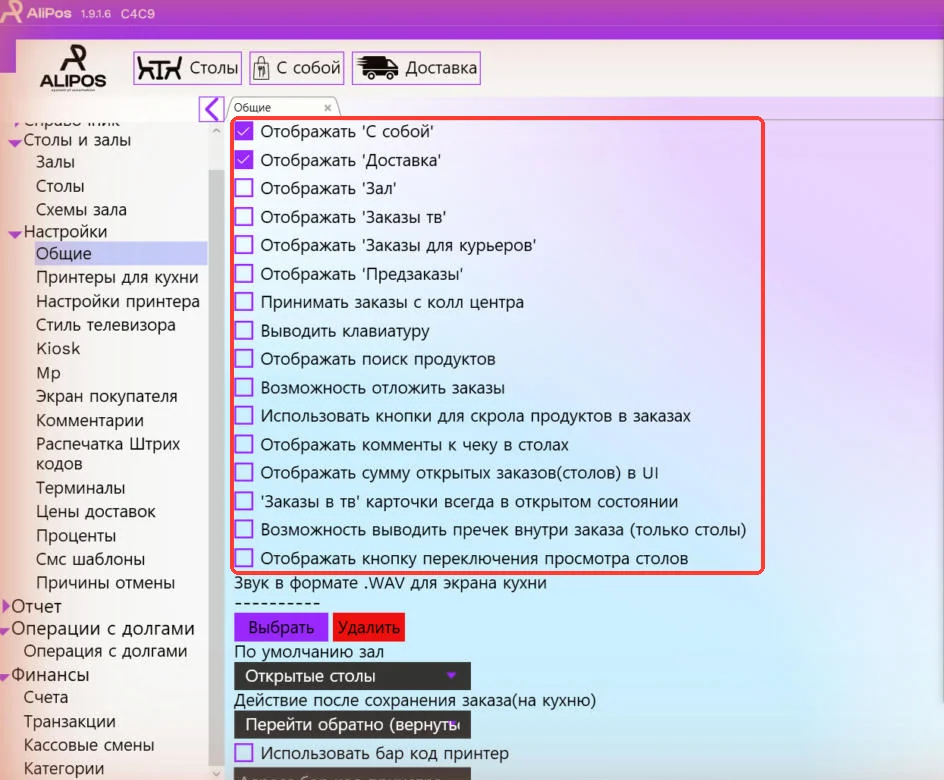Click the Выбрать sound file button
Screen dimensions: 944x780
coord(281,627)
